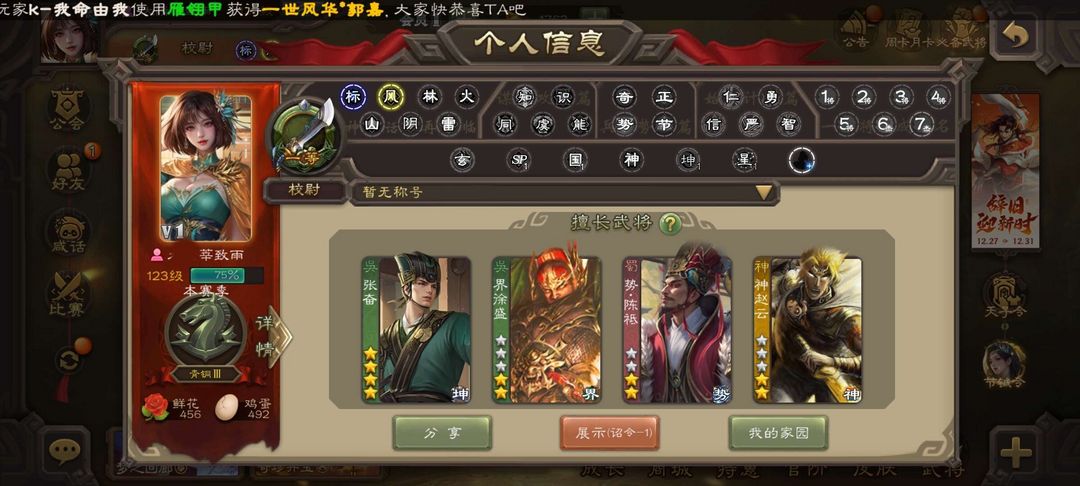The height and width of the screenshot is (486, 1080).
Task: Open the 喊话 shout icon
Action: click(68, 232)
